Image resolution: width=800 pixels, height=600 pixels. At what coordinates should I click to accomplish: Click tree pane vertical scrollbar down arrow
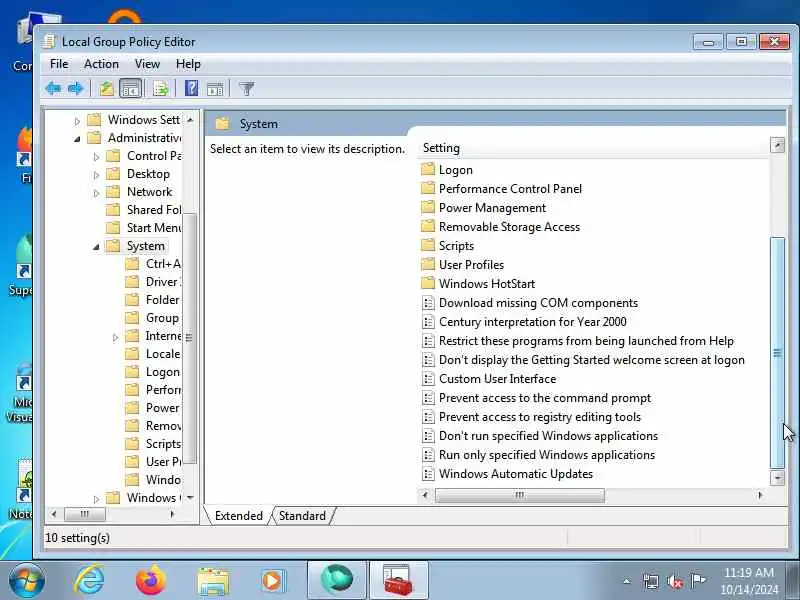190,497
